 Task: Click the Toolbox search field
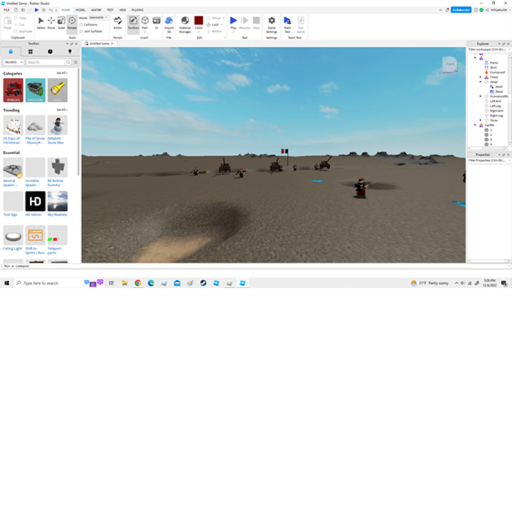tap(46, 62)
